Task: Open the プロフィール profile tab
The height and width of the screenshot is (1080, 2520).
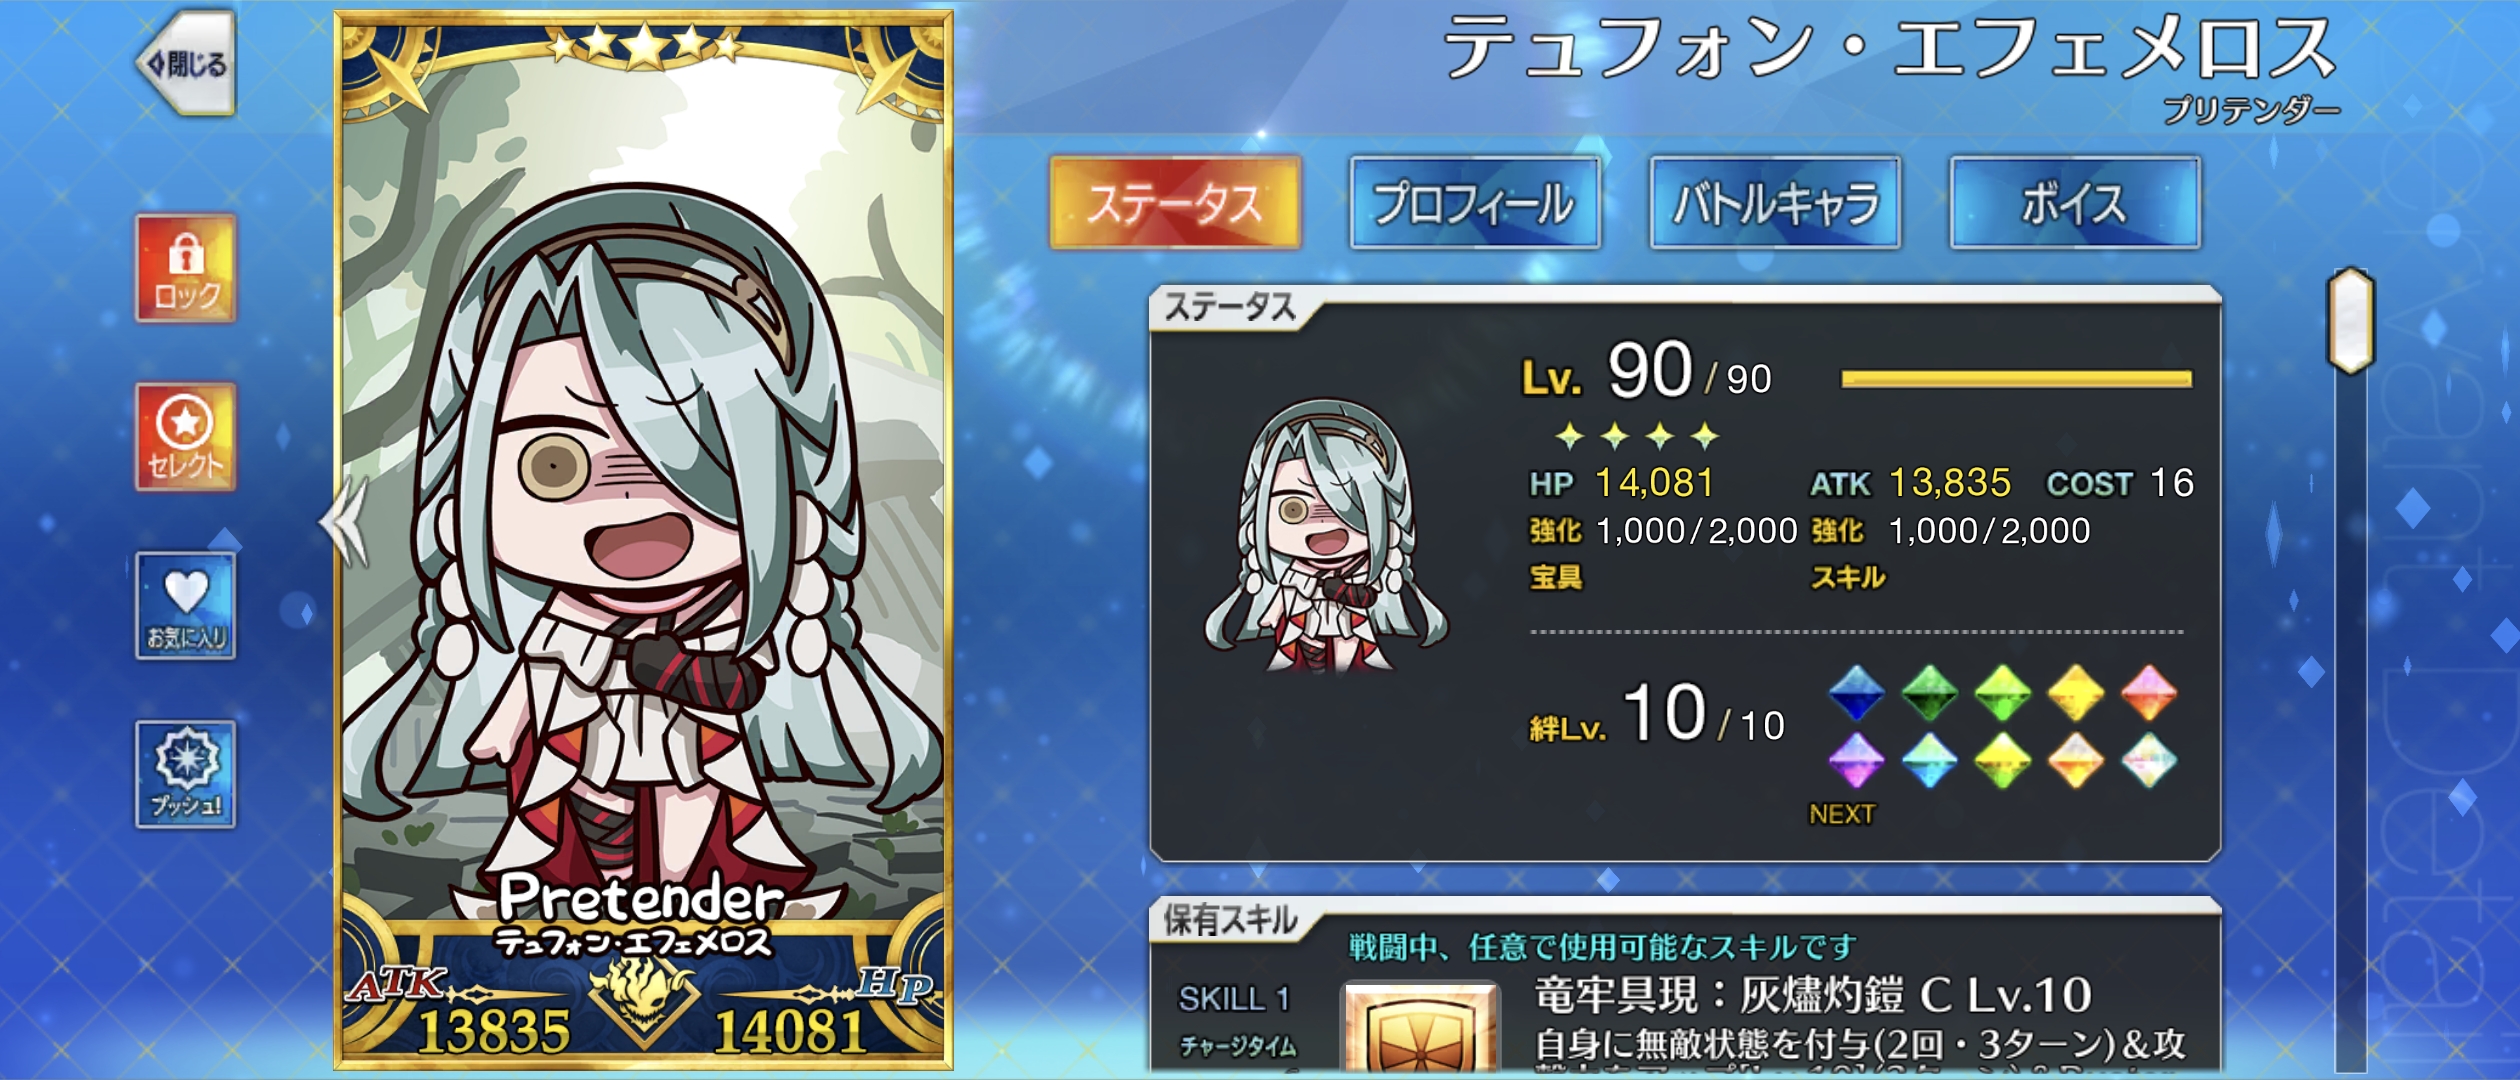Action: pos(1475,203)
